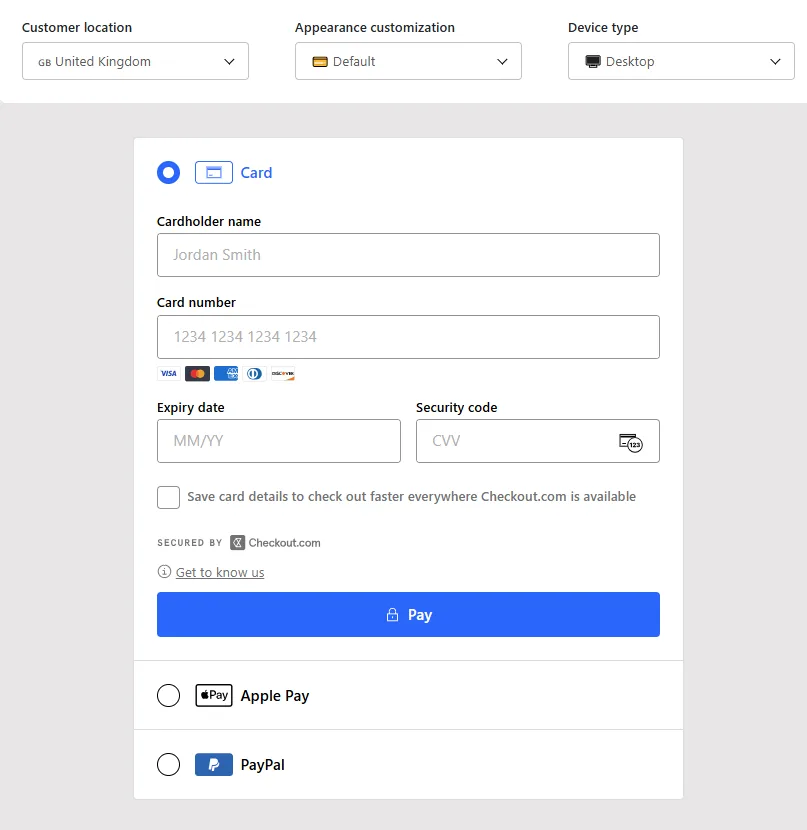This screenshot has width=807, height=830.
Task: Click the blue Pay button
Action: [409, 615]
